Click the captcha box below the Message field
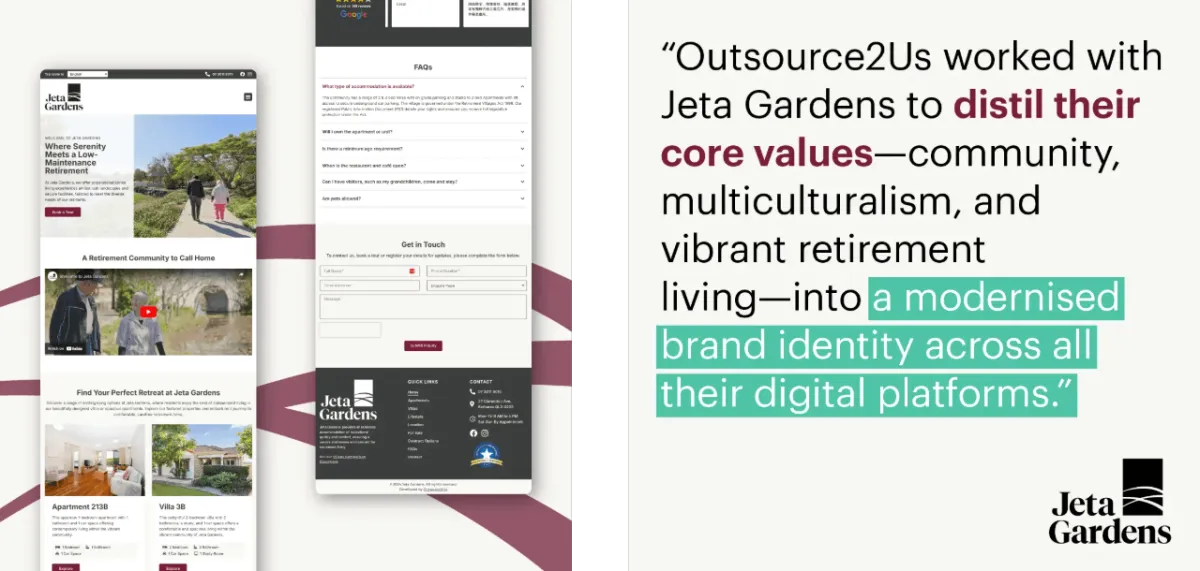The width and height of the screenshot is (1200, 571). click(350, 330)
